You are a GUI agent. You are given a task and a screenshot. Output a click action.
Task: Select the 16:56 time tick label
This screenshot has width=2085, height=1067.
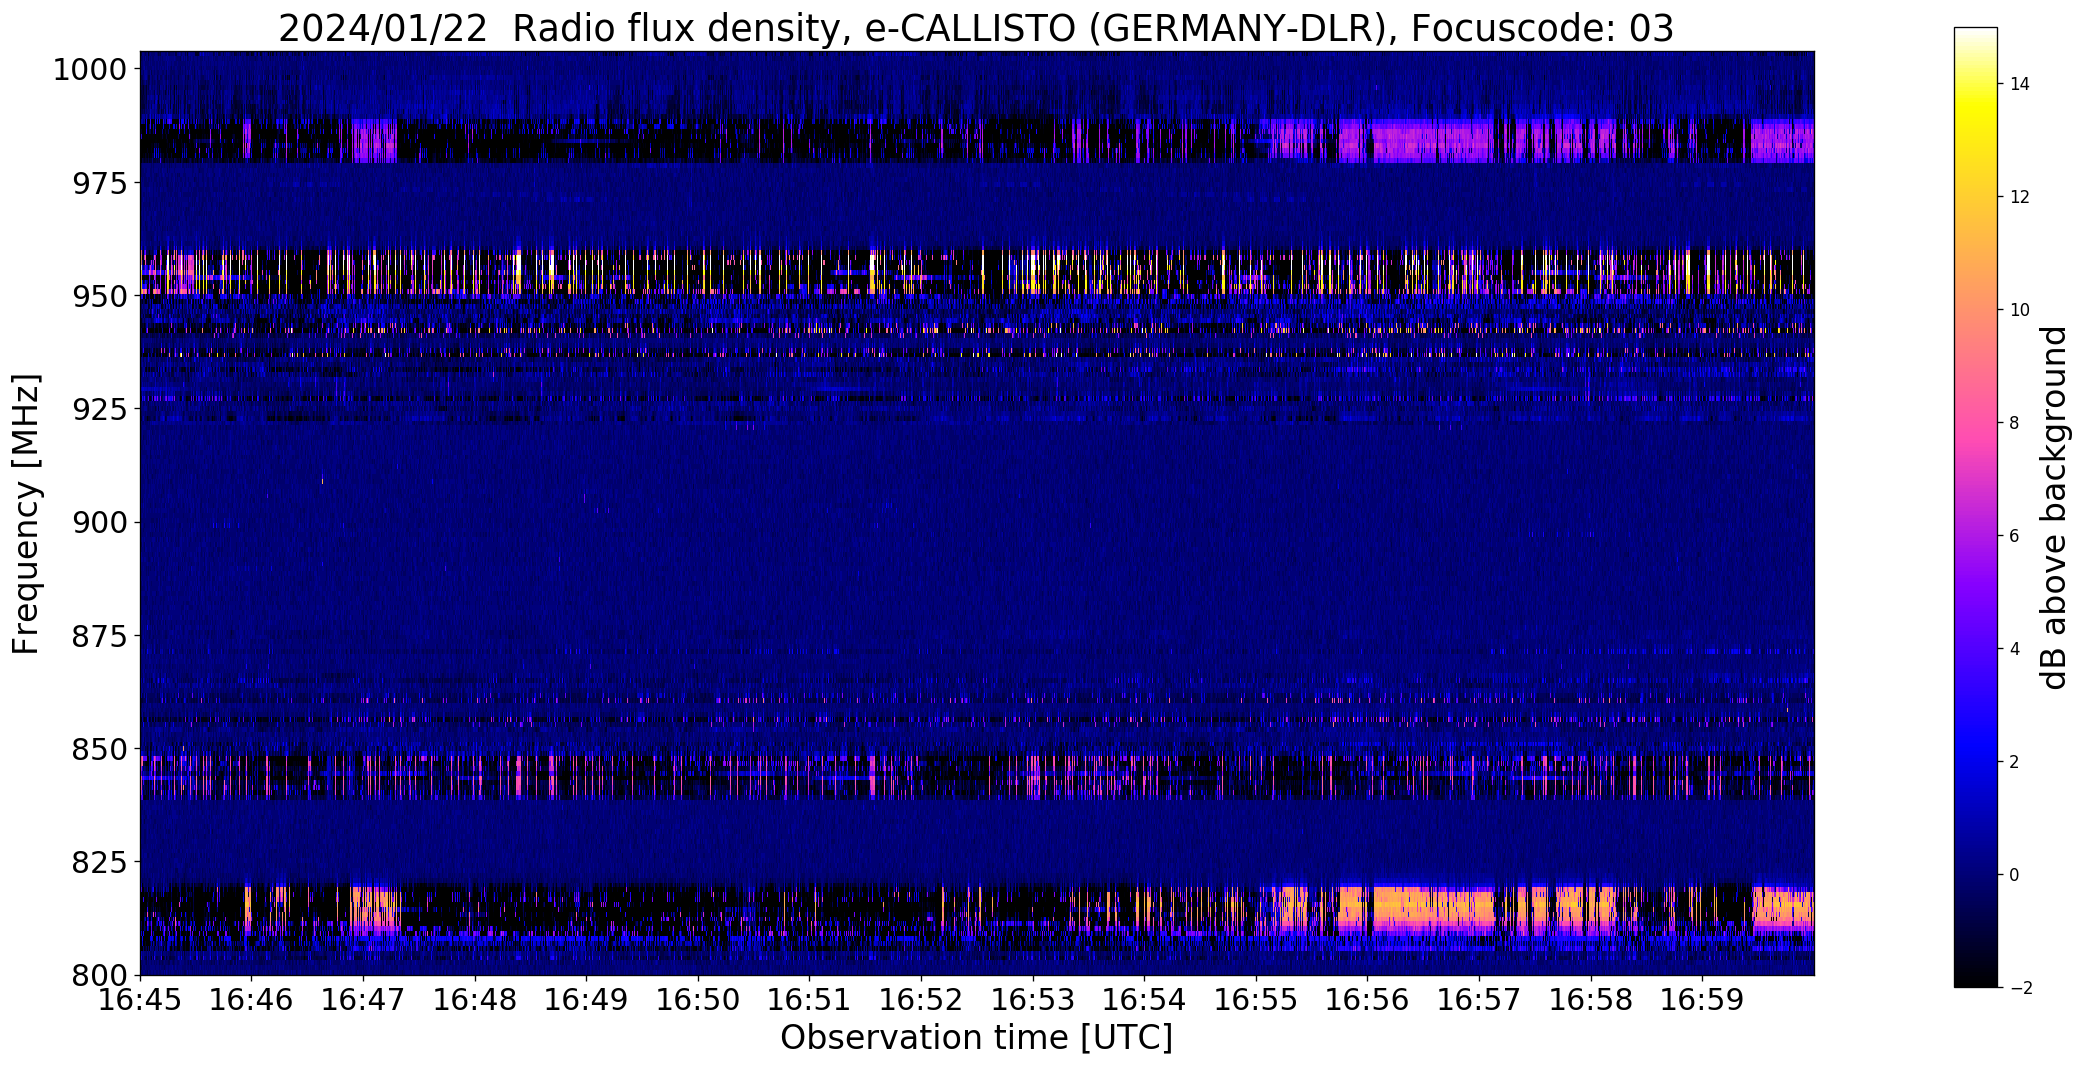click(1367, 1000)
